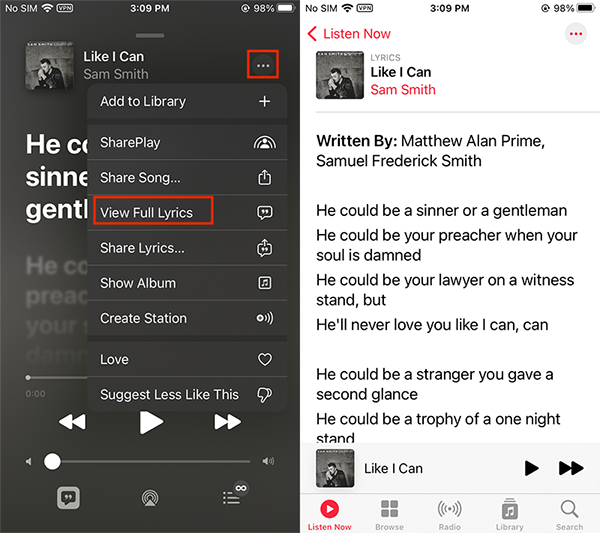Open Sam Smith artist link on lyrics page
The width and height of the screenshot is (600, 533).
[x=402, y=89]
